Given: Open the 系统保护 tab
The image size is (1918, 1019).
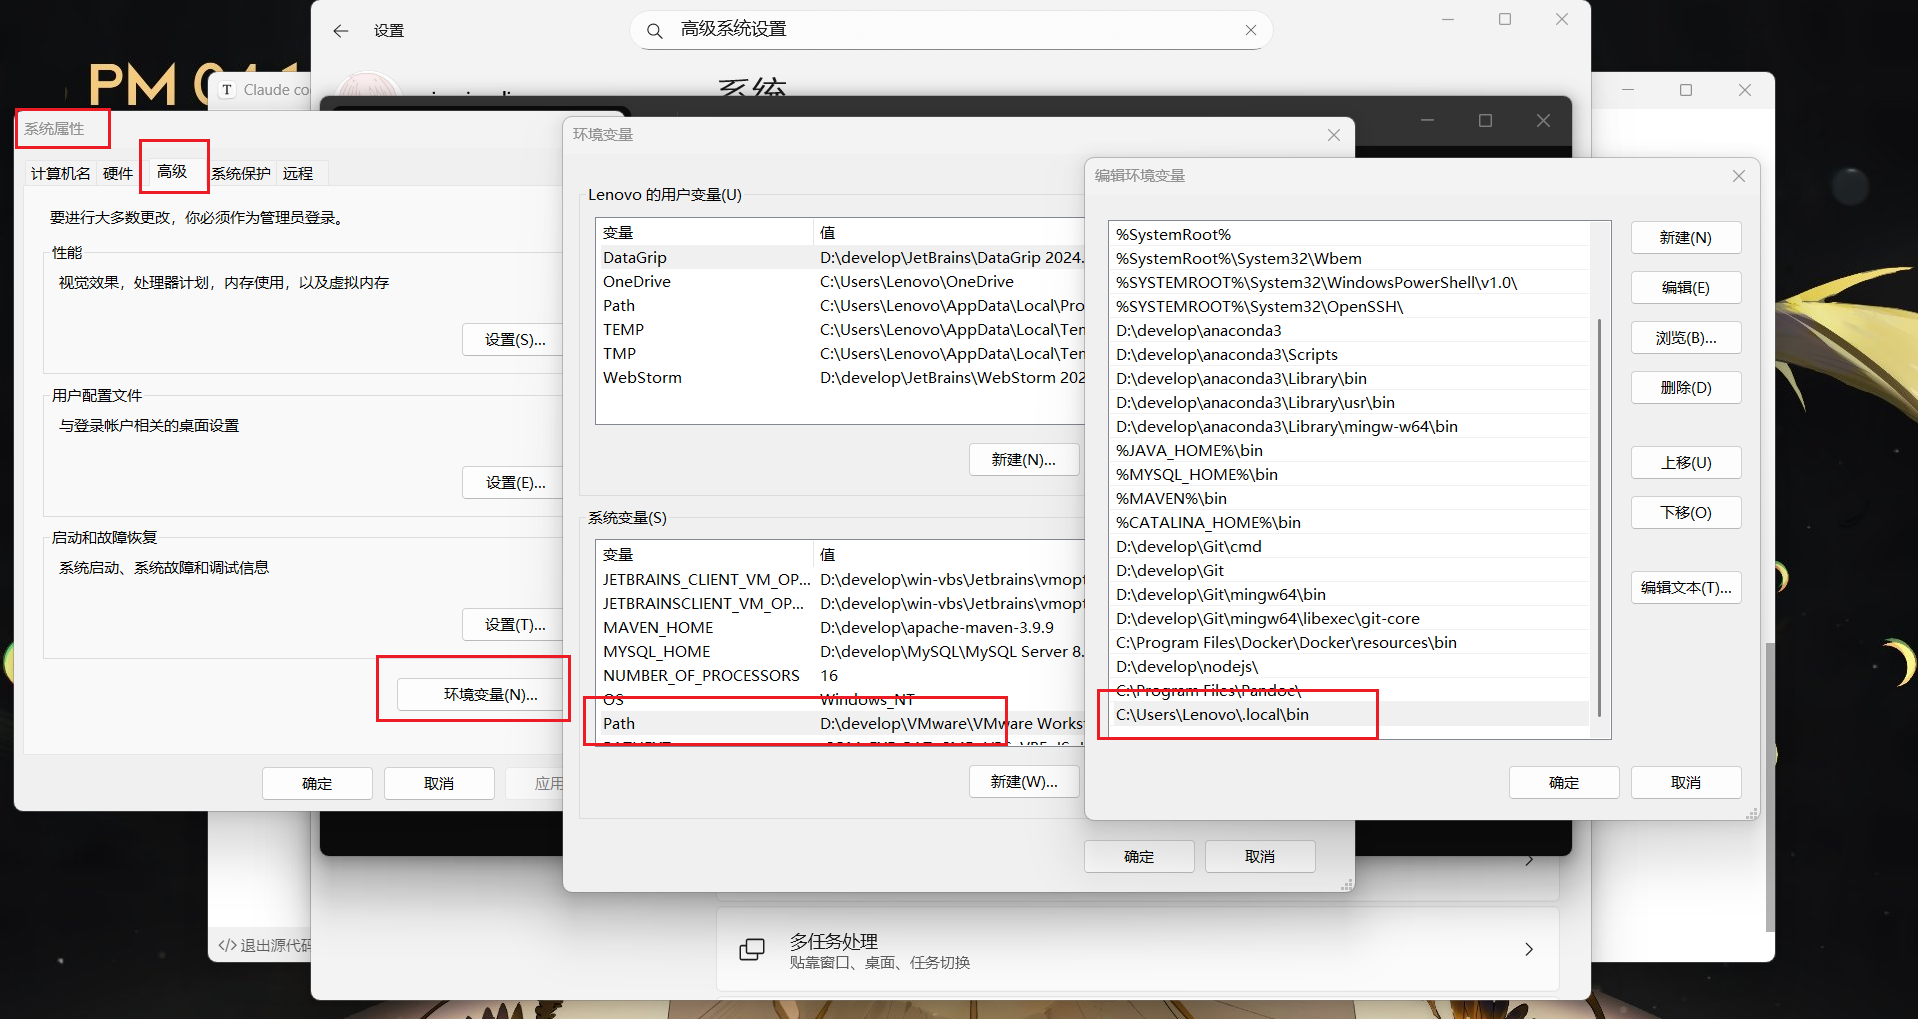Looking at the screenshot, I should point(241,174).
